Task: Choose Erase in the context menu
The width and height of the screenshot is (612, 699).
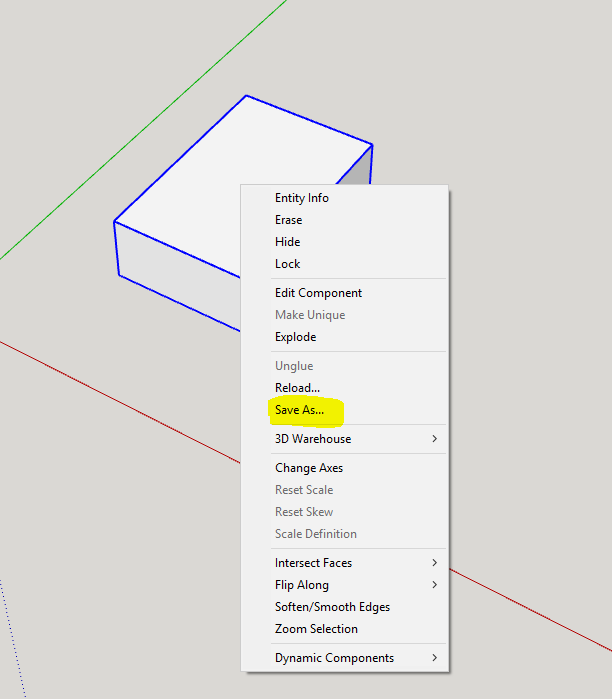Action: pos(345,220)
